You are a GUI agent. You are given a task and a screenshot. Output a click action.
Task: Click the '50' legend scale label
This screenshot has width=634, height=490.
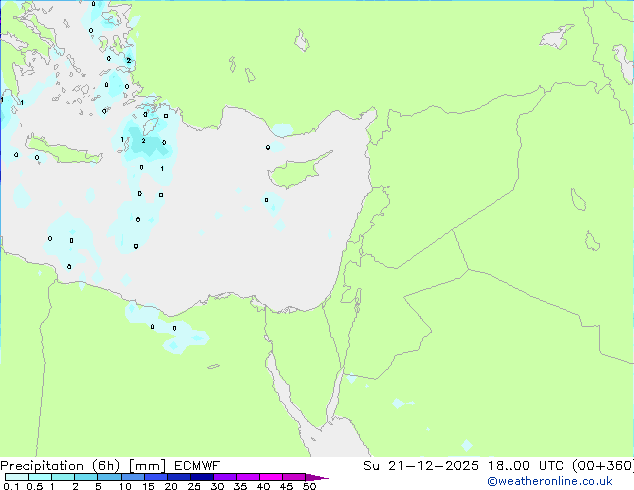click(x=310, y=486)
